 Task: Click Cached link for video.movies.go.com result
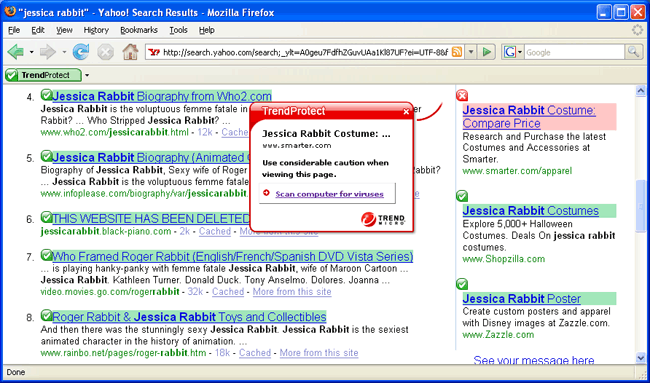pyautogui.click(x=228, y=292)
